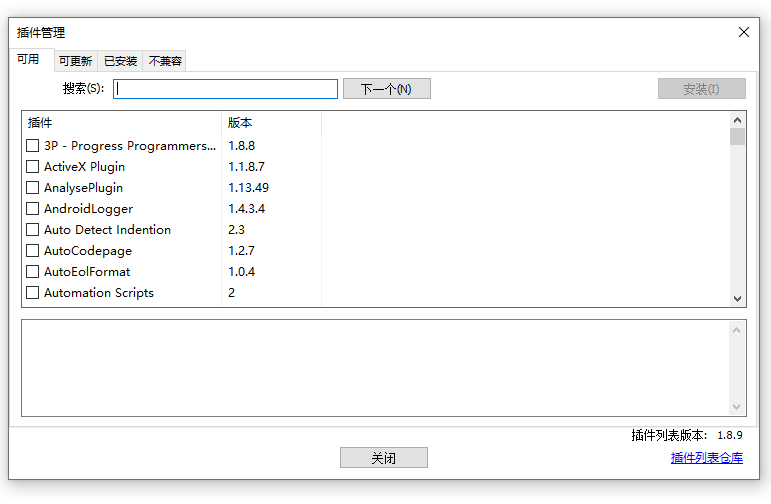Viewport: 771px width, 504px height.
Task: Click the plugin list scrollbar thumb
Action: pos(737,136)
